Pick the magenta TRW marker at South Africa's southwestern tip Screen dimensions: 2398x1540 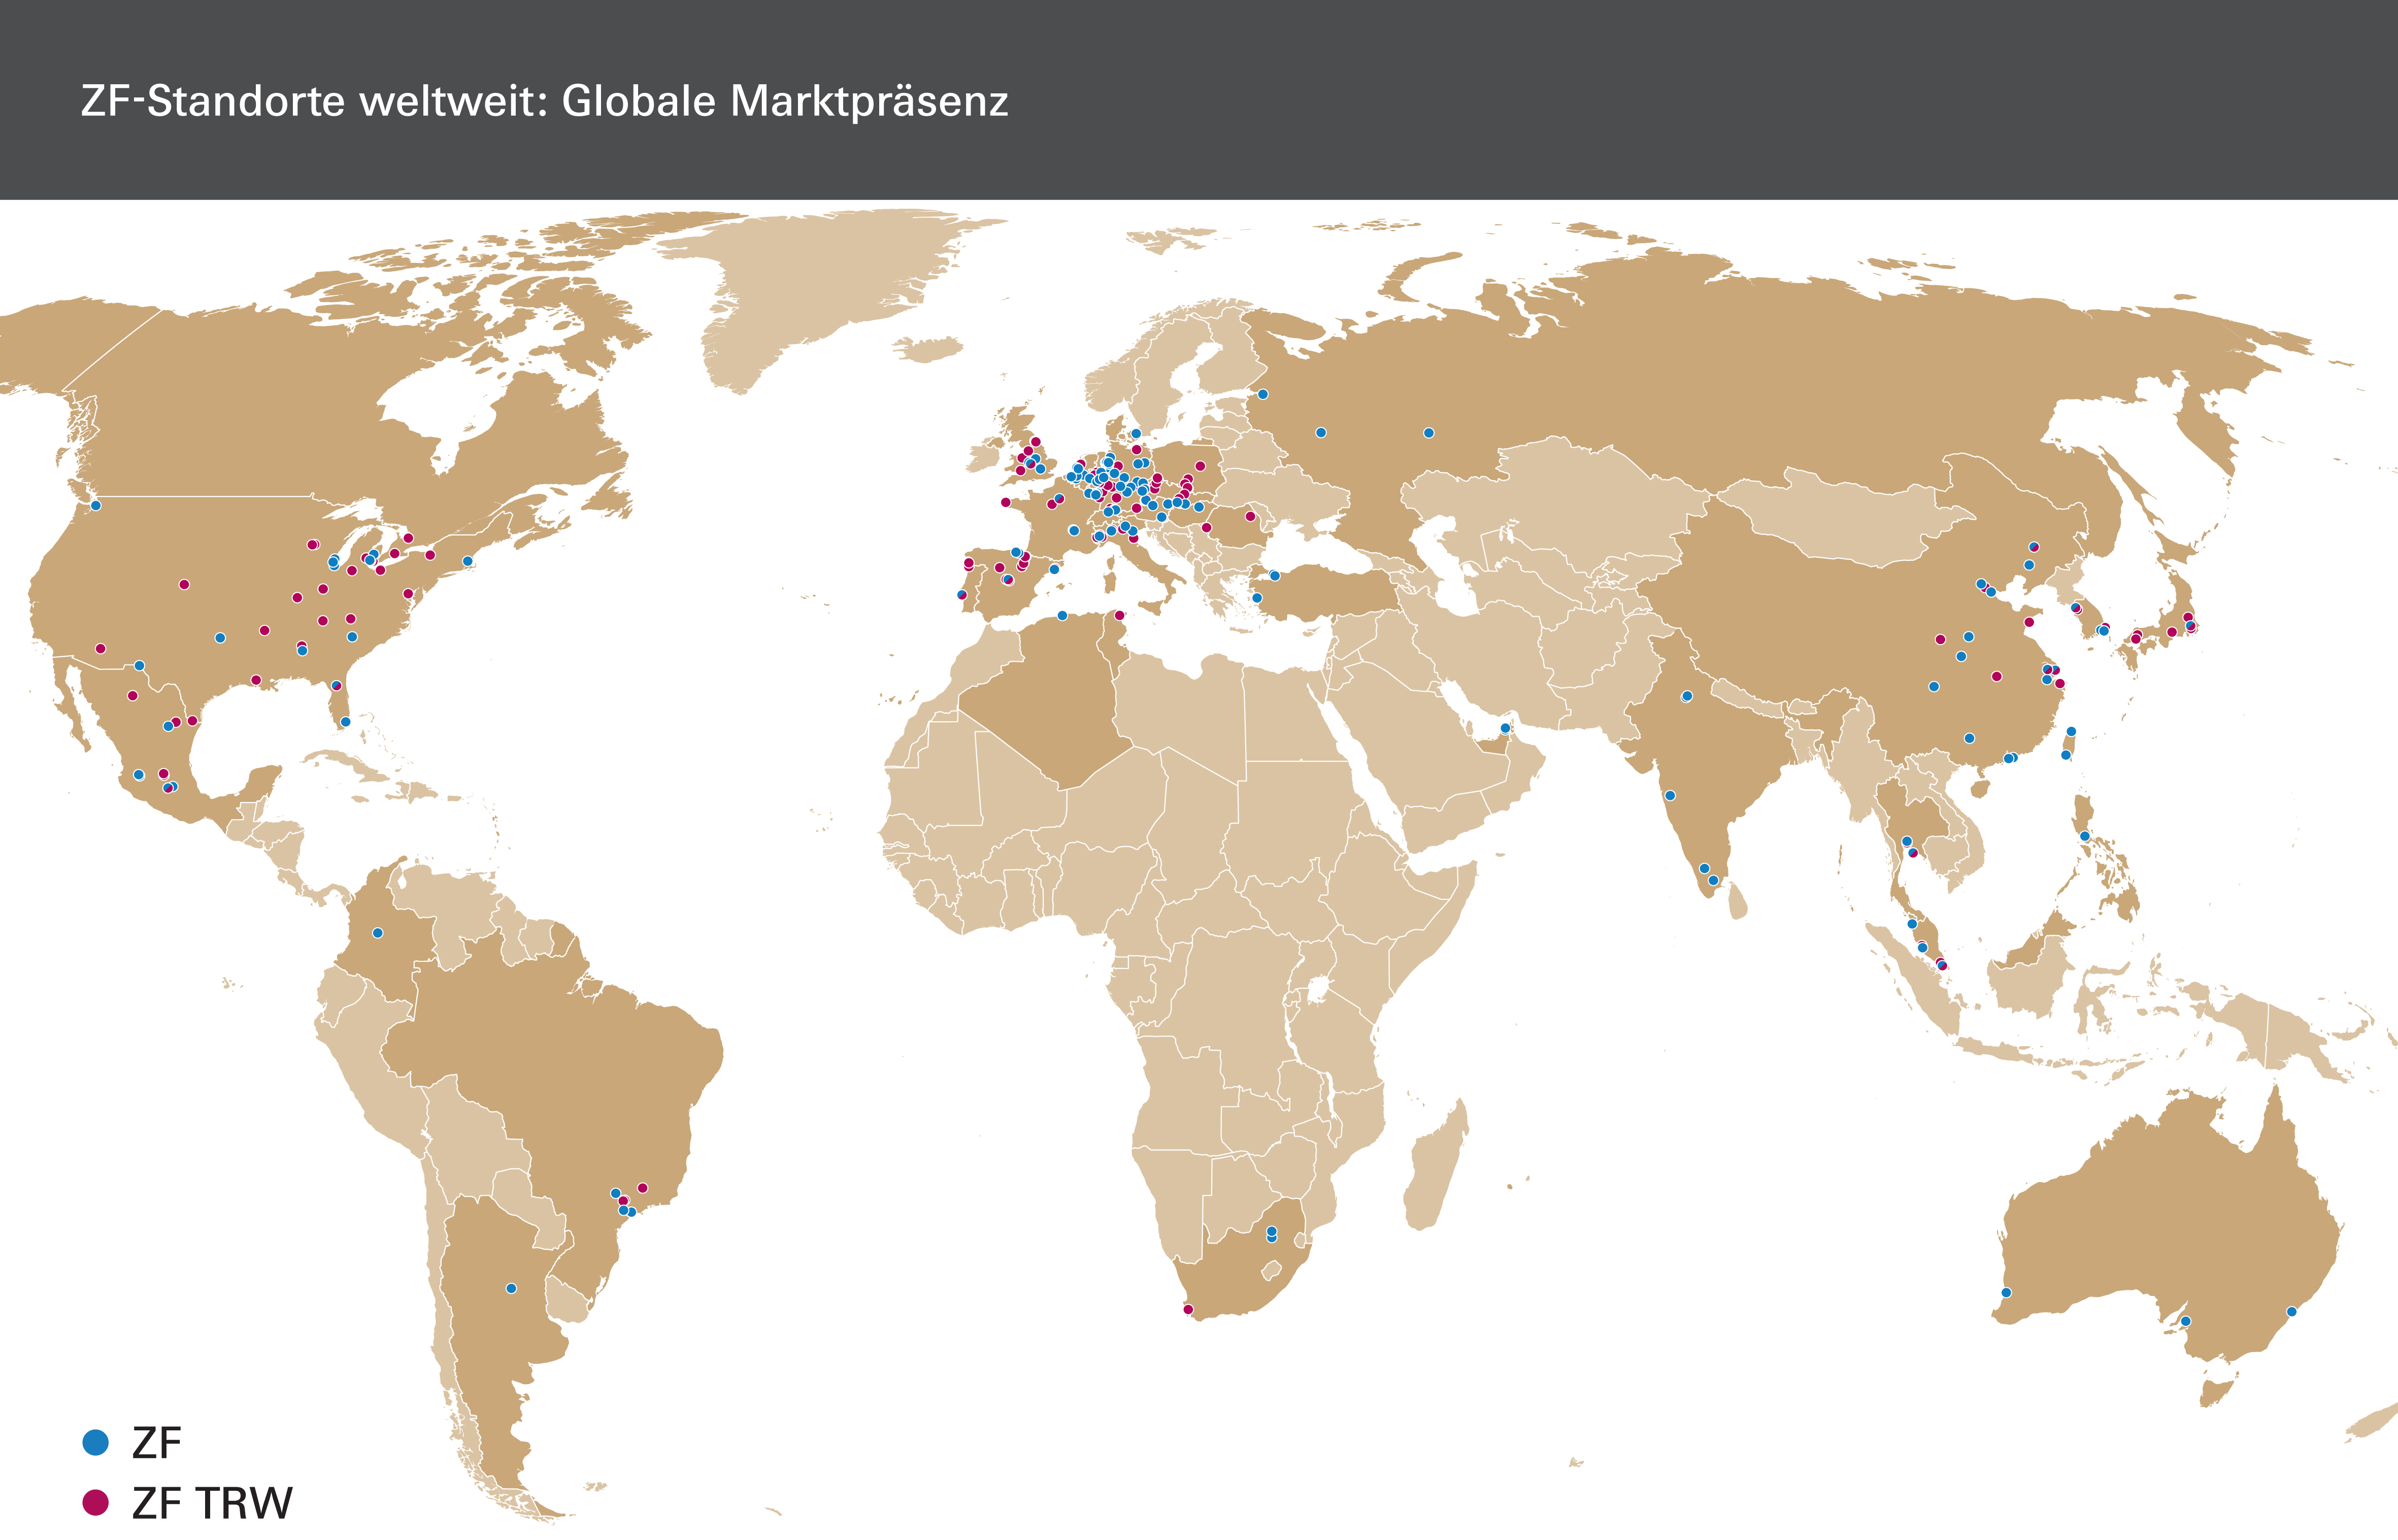pos(1188,1309)
